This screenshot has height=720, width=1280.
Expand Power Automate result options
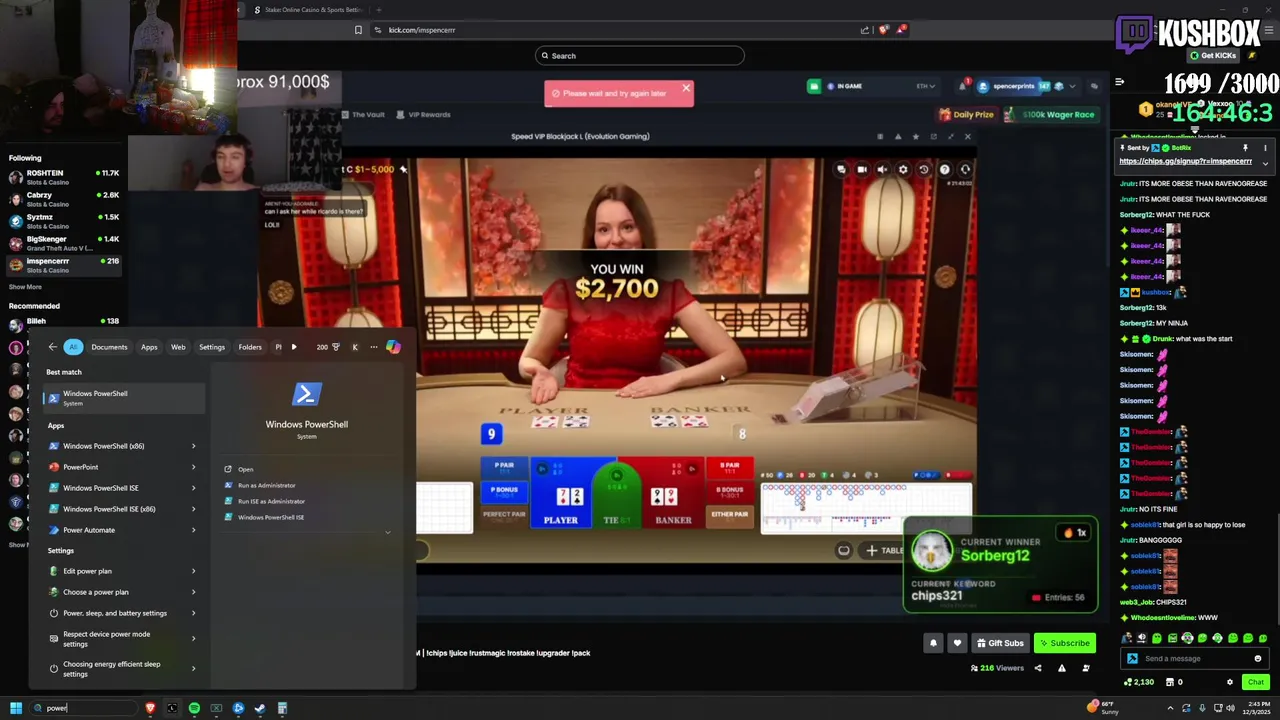193,530
